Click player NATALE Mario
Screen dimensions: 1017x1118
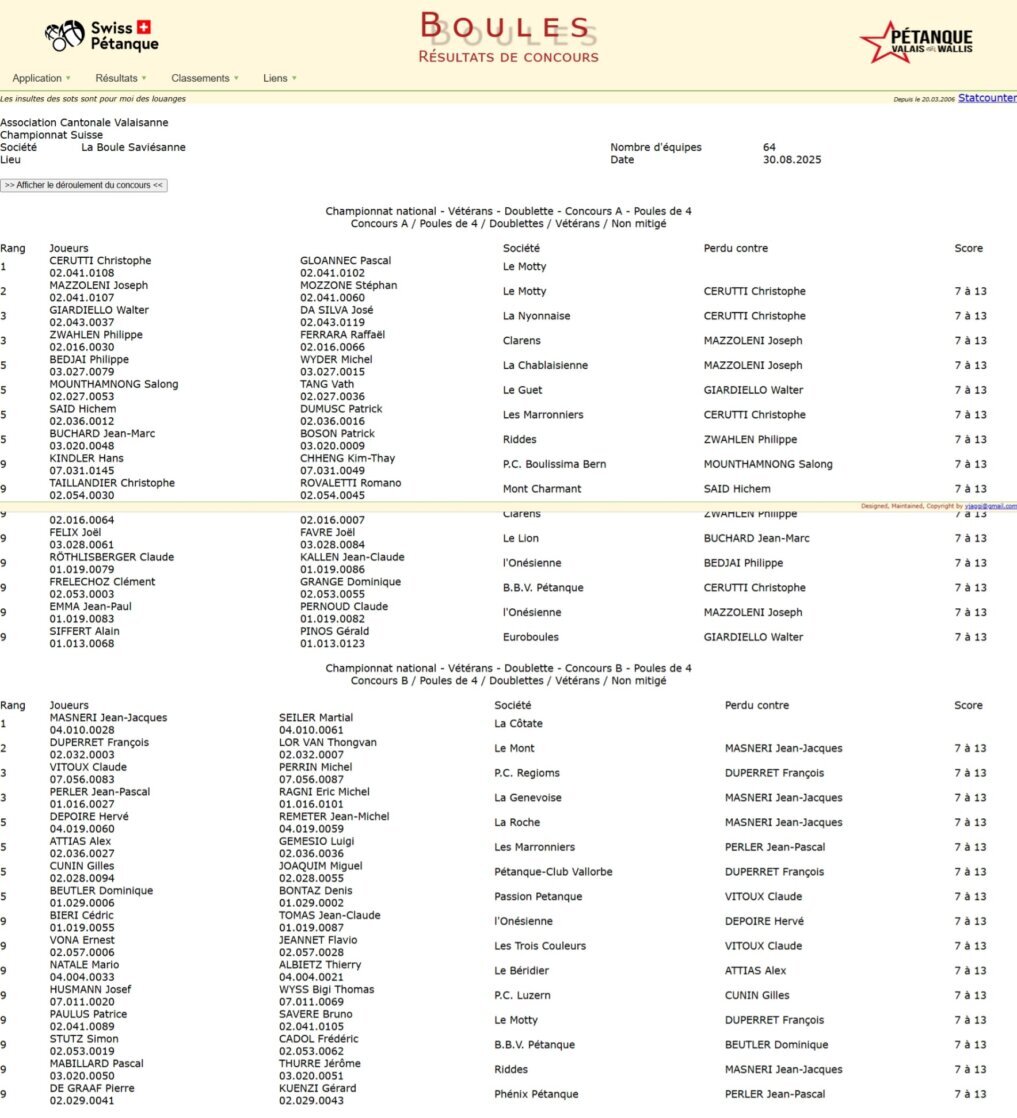(x=84, y=965)
